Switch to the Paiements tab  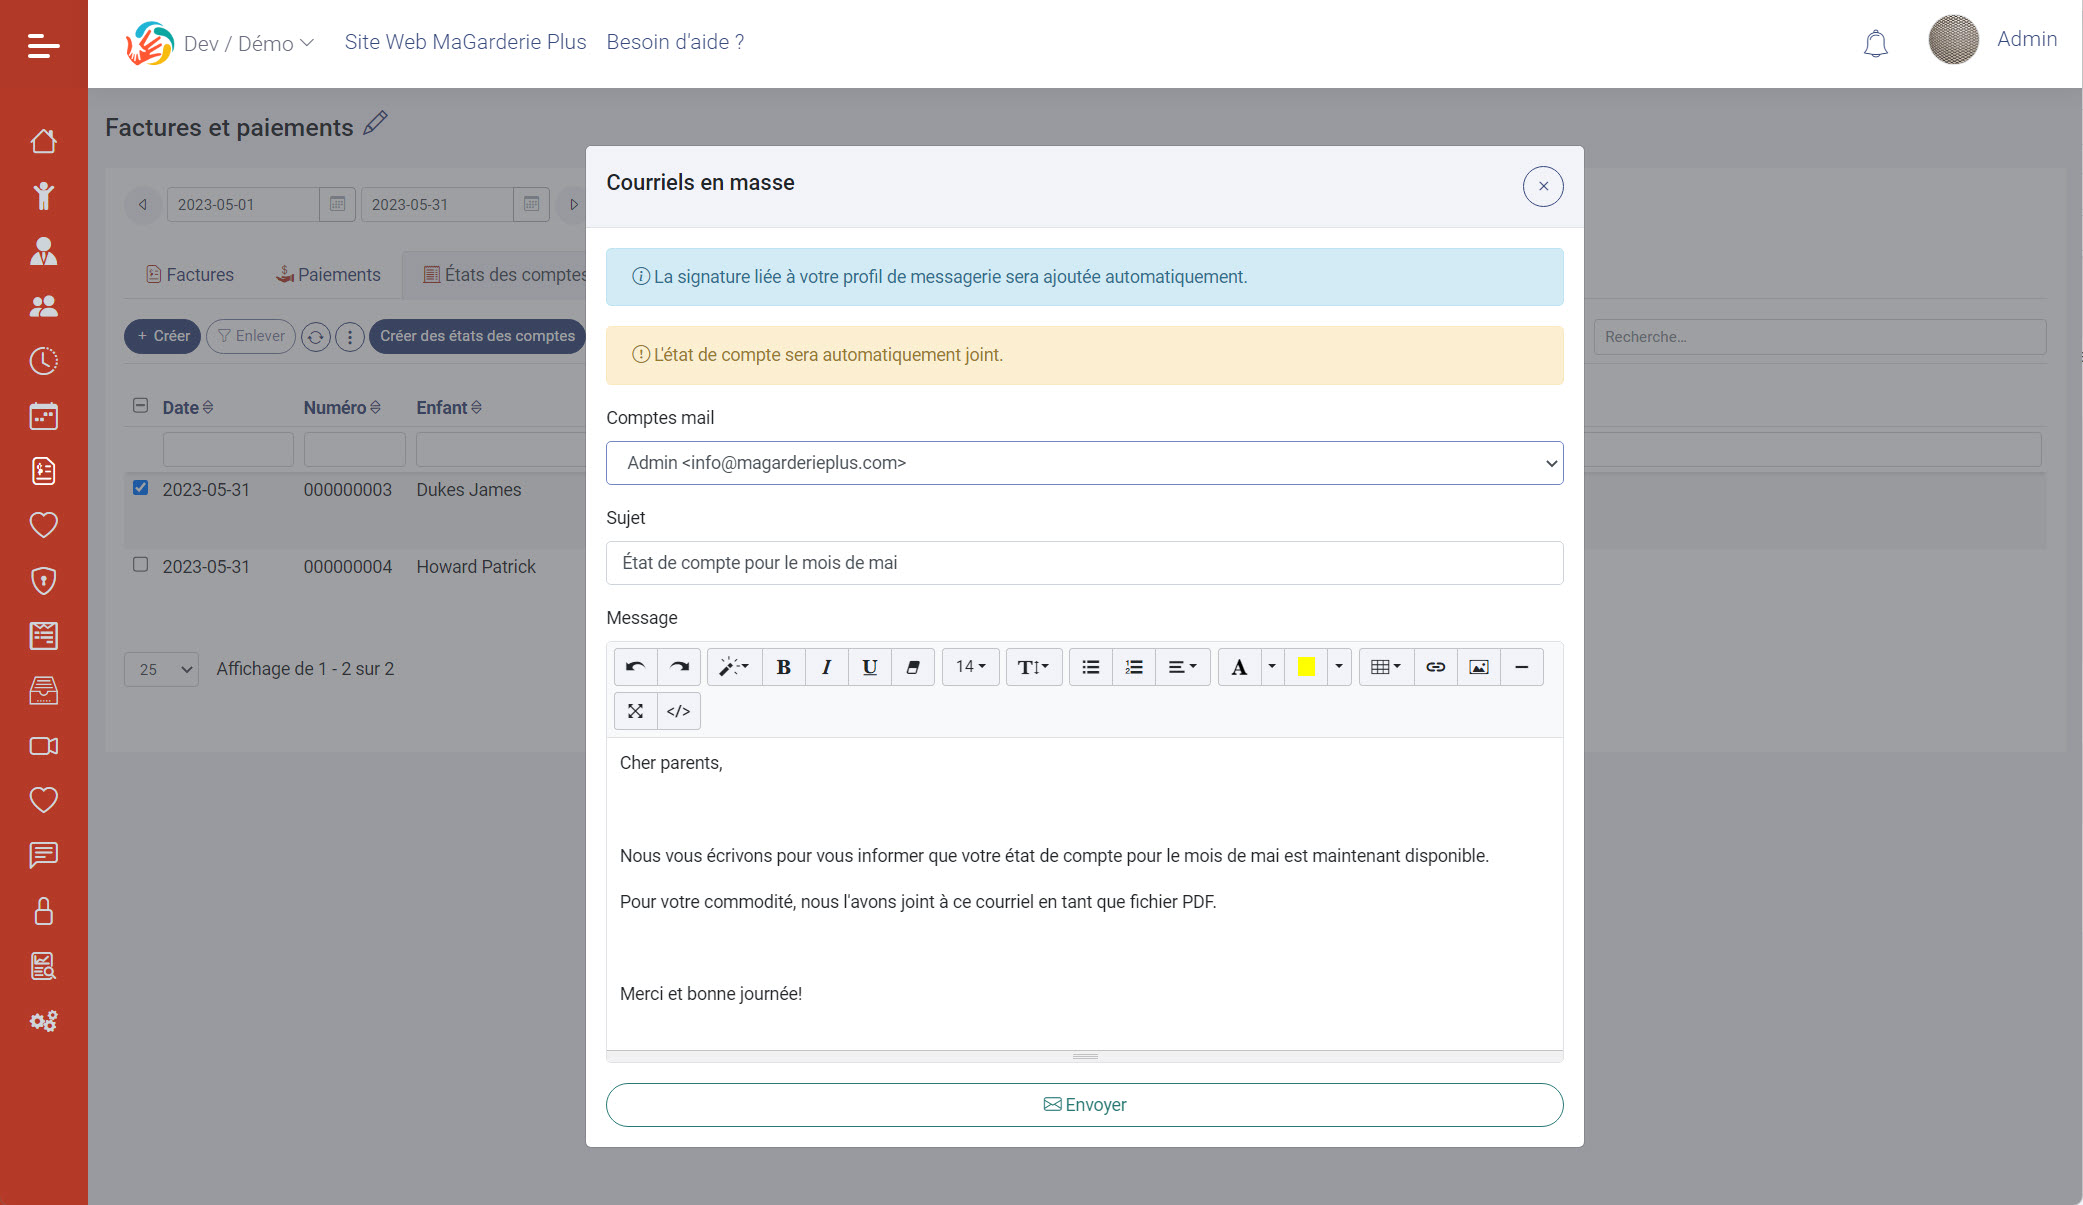point(328,275)
